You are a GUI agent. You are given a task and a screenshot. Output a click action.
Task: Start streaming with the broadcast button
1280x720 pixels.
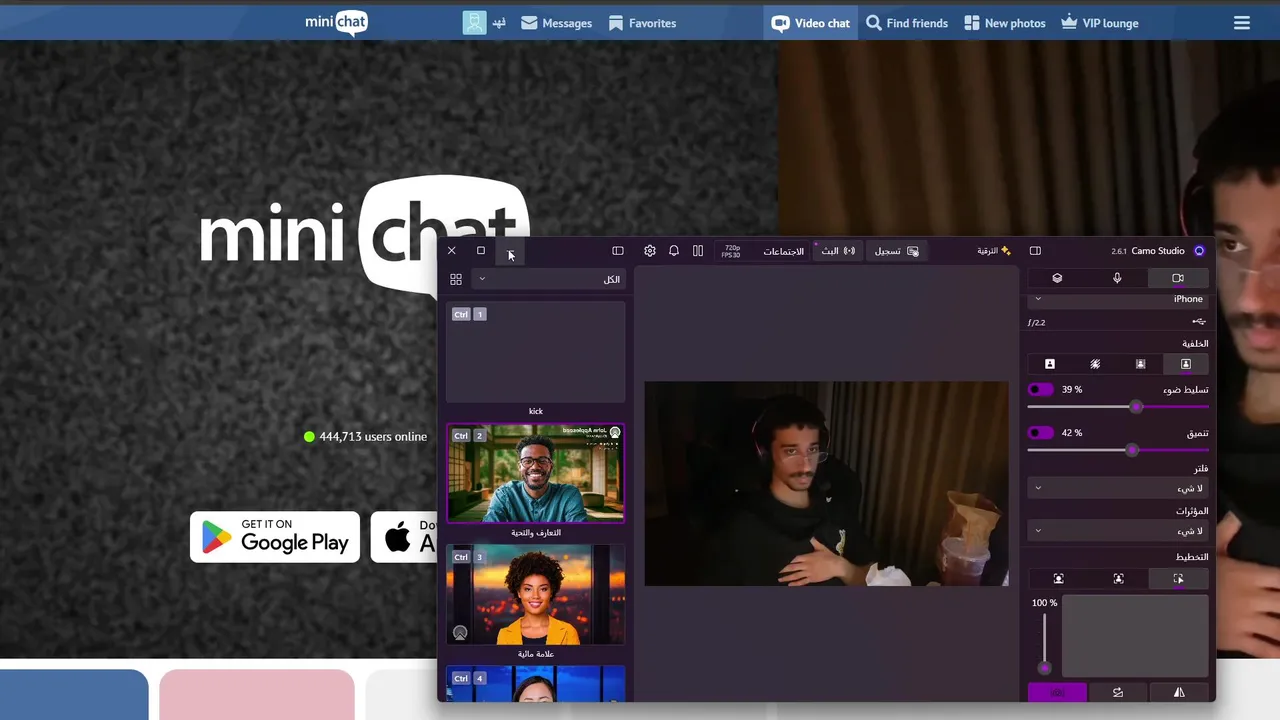tap(838, 251)
